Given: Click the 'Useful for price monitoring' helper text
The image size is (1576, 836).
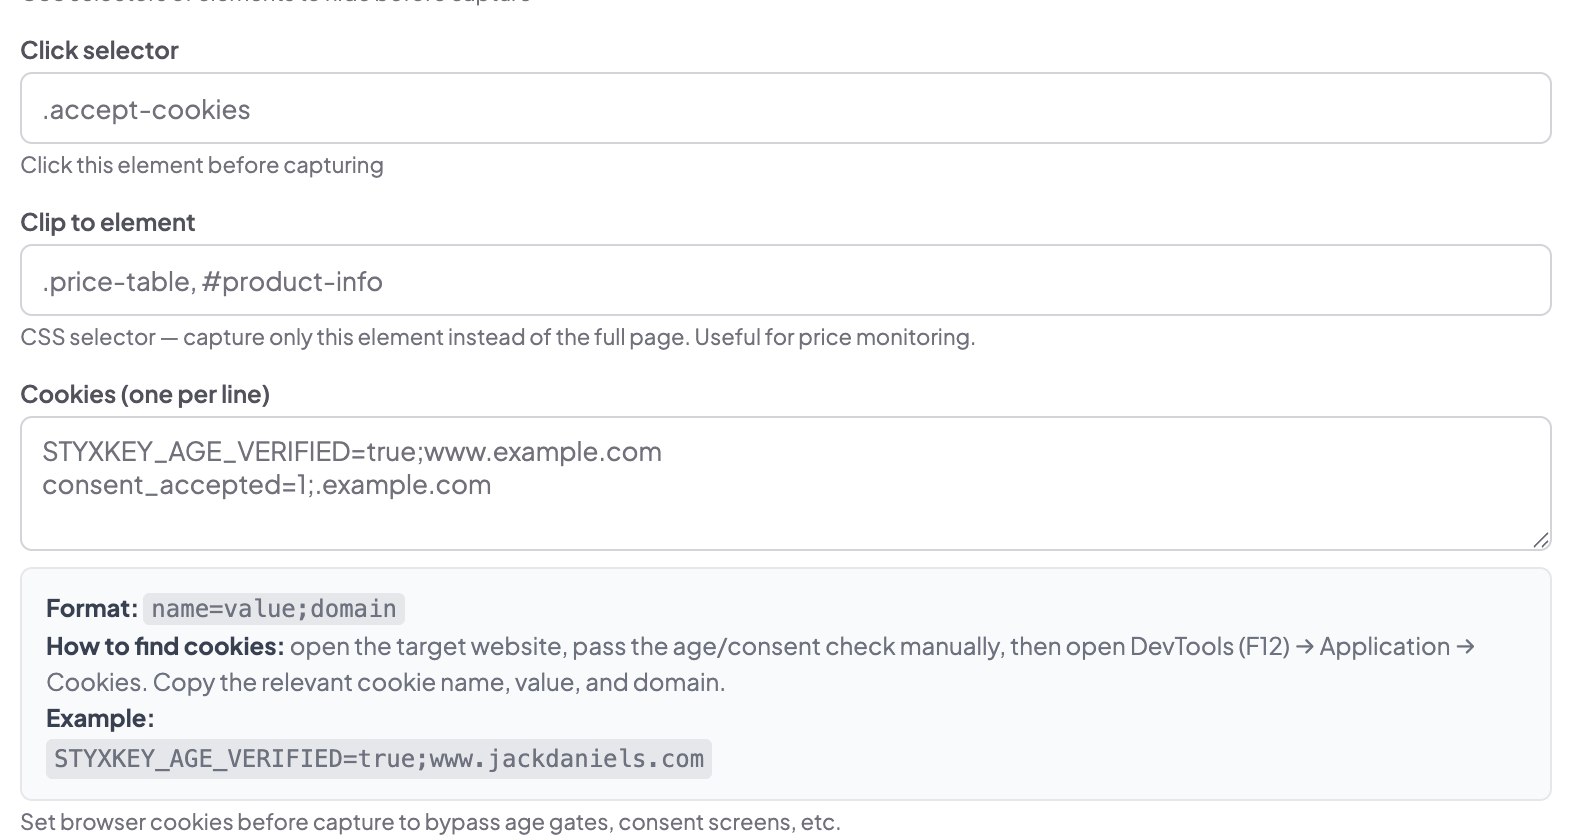Looking at the screenshot, I should click(834, 337).
